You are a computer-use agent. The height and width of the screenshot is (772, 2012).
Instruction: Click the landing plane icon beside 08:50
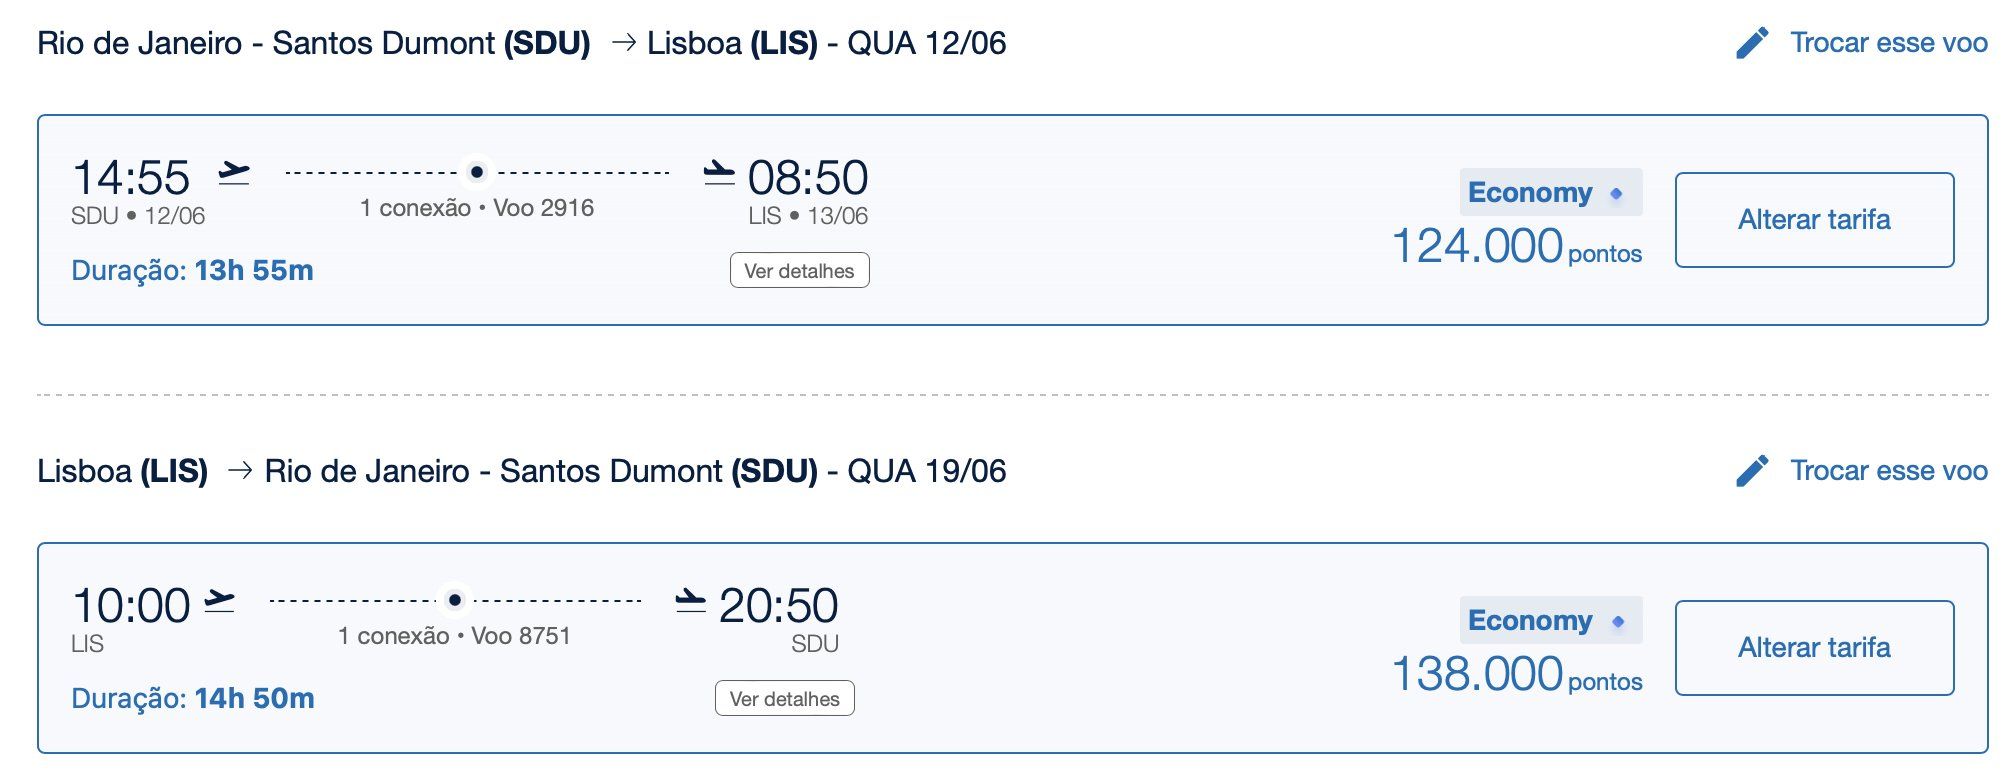[719, 173]
